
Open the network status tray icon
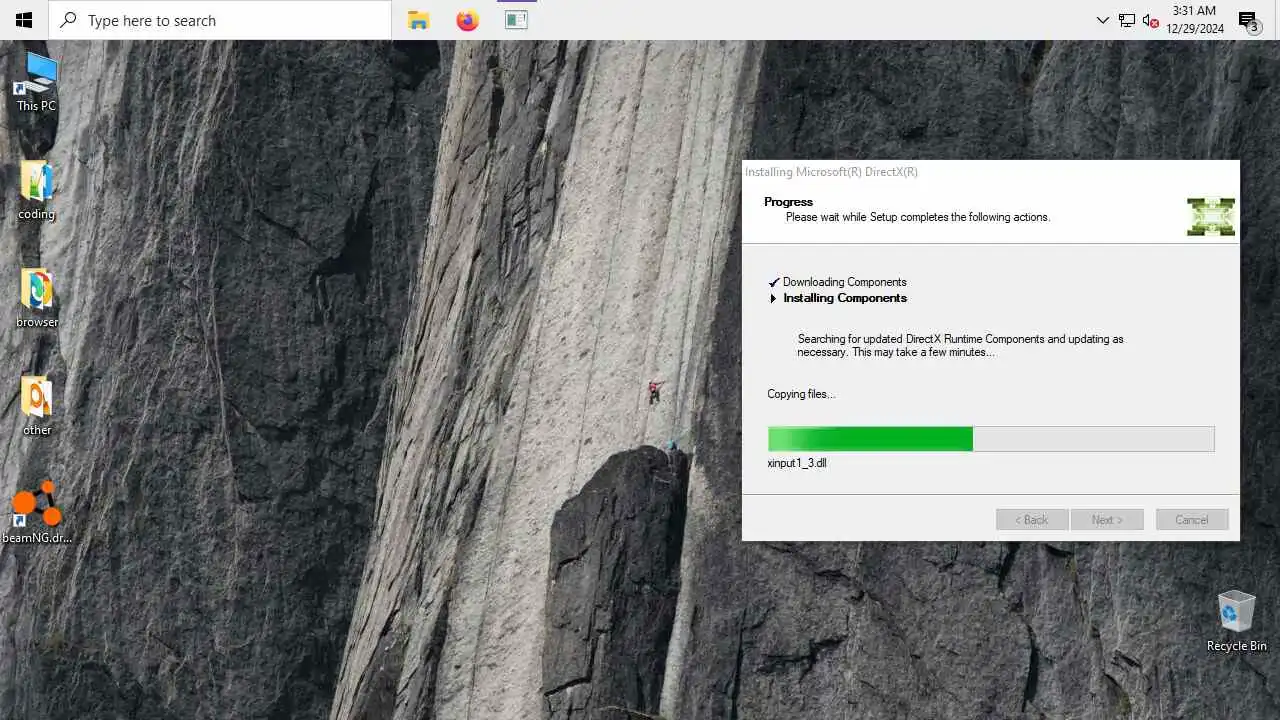1127,20
